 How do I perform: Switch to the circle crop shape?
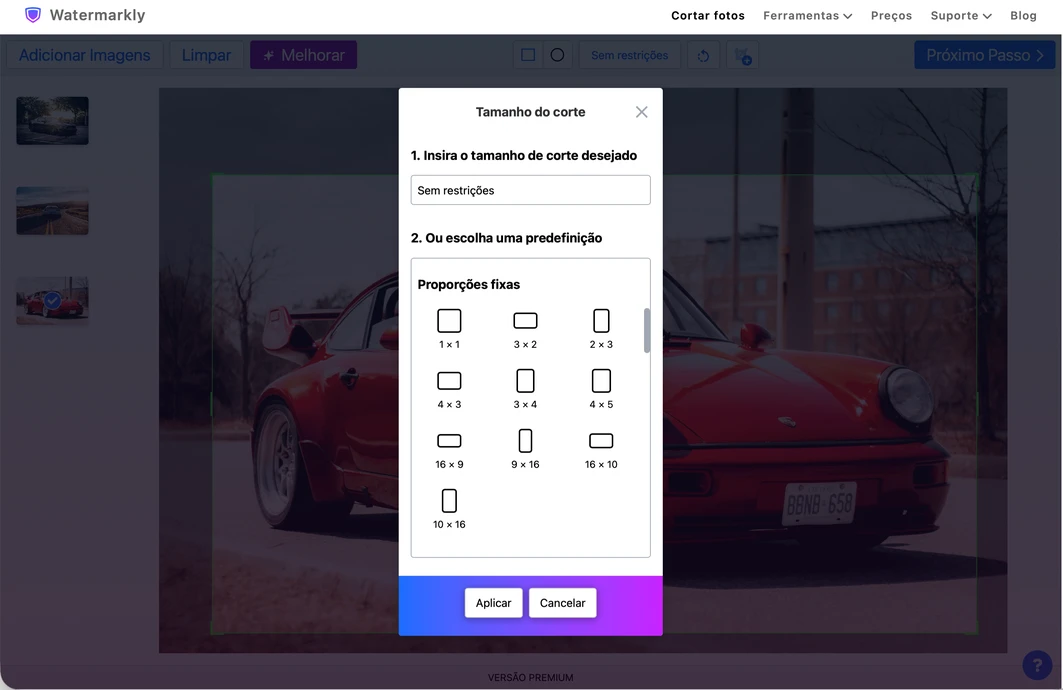pos(557,55)
